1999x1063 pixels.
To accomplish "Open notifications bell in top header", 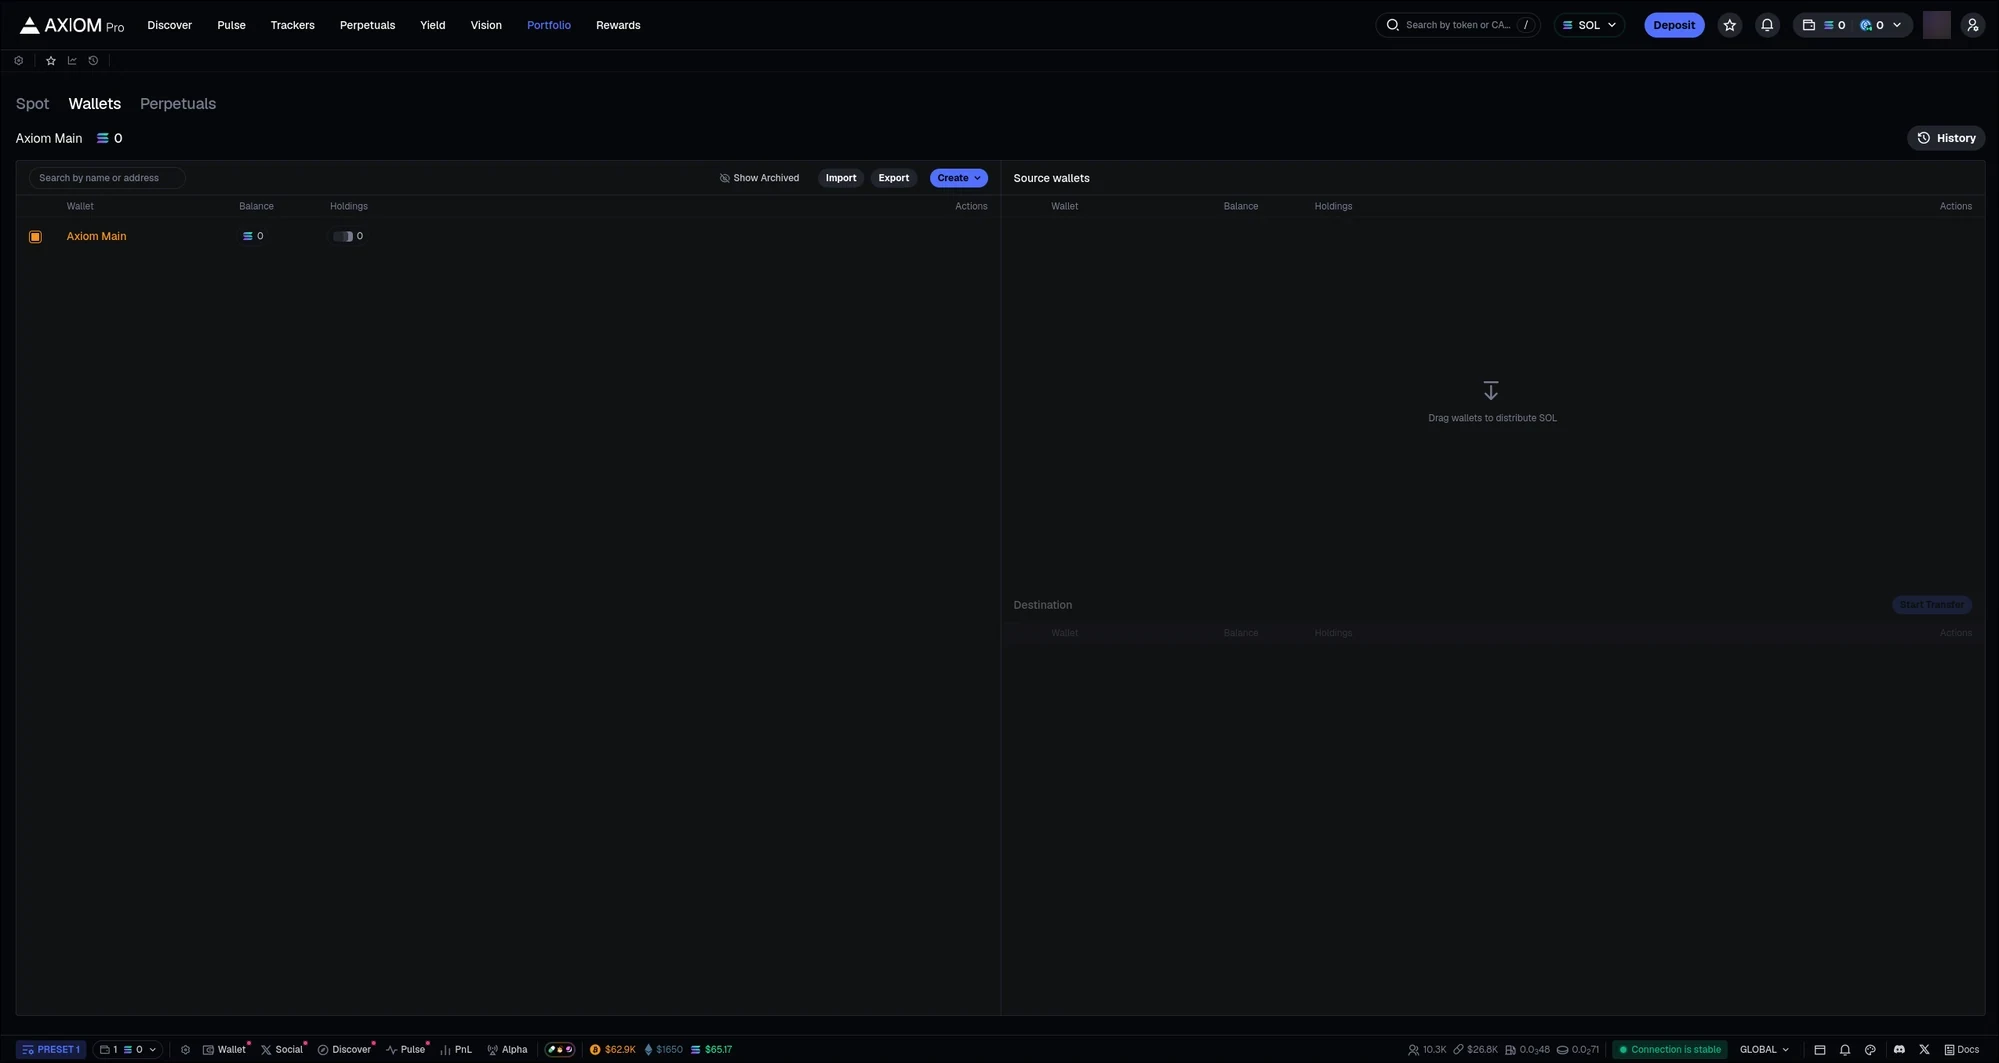I will coord(1767,25).
